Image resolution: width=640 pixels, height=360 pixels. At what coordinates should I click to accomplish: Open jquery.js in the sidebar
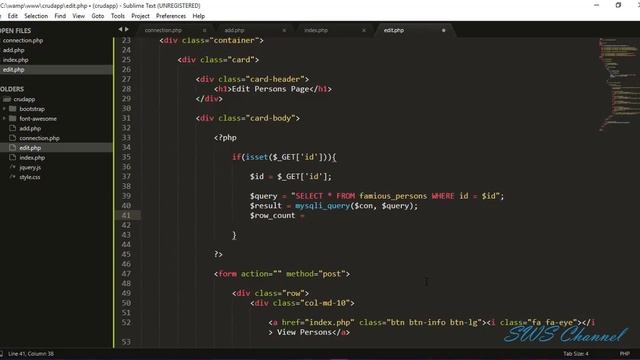[x=30, y=168]
